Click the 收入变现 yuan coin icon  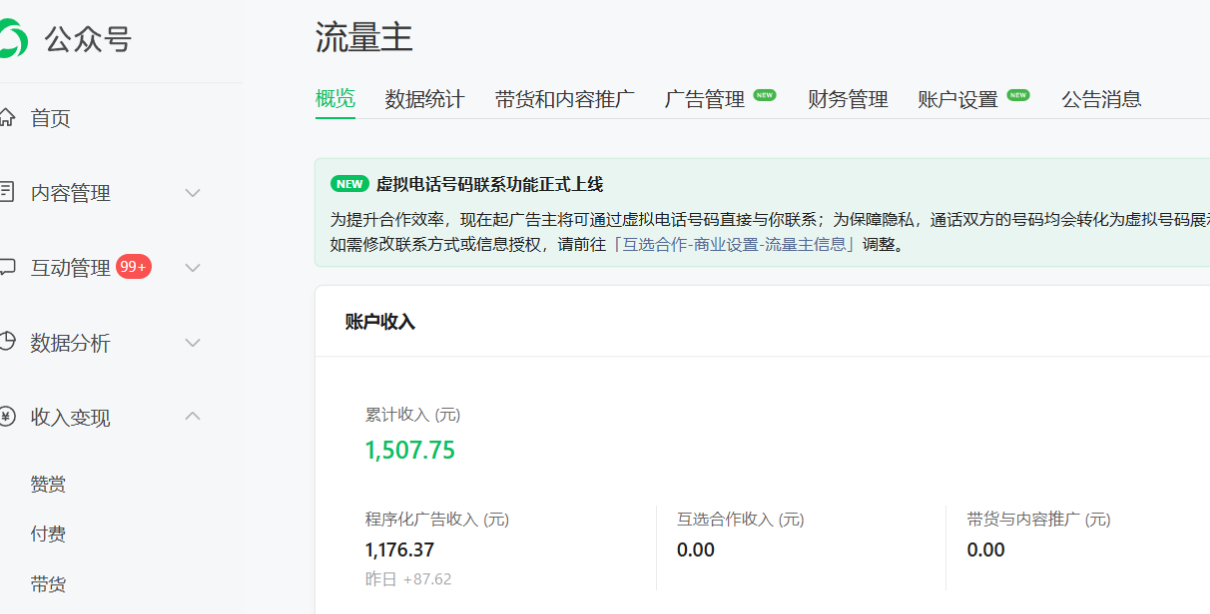pyautogui.click(x=7, y=417)
